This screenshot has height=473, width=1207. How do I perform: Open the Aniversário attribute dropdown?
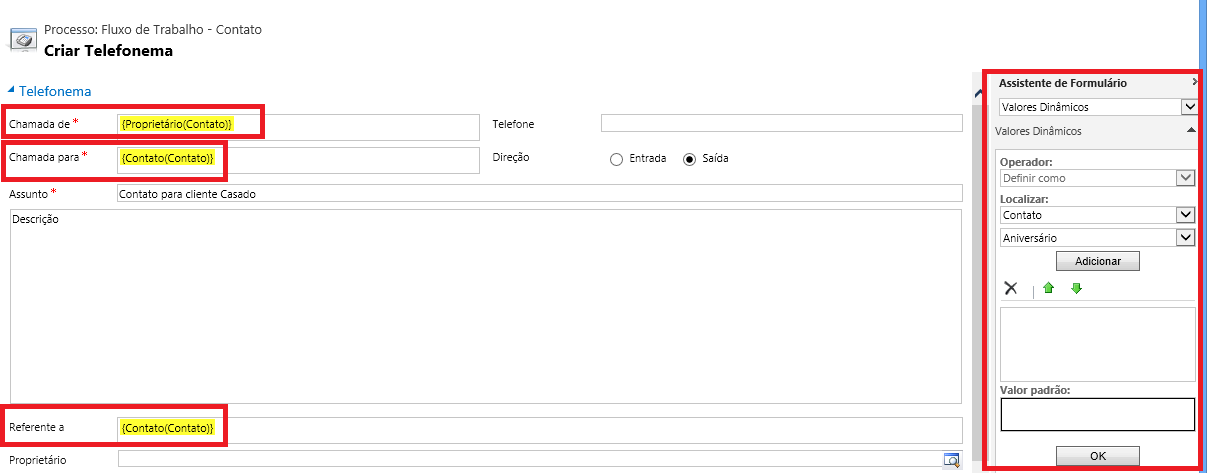[1186, 238]
